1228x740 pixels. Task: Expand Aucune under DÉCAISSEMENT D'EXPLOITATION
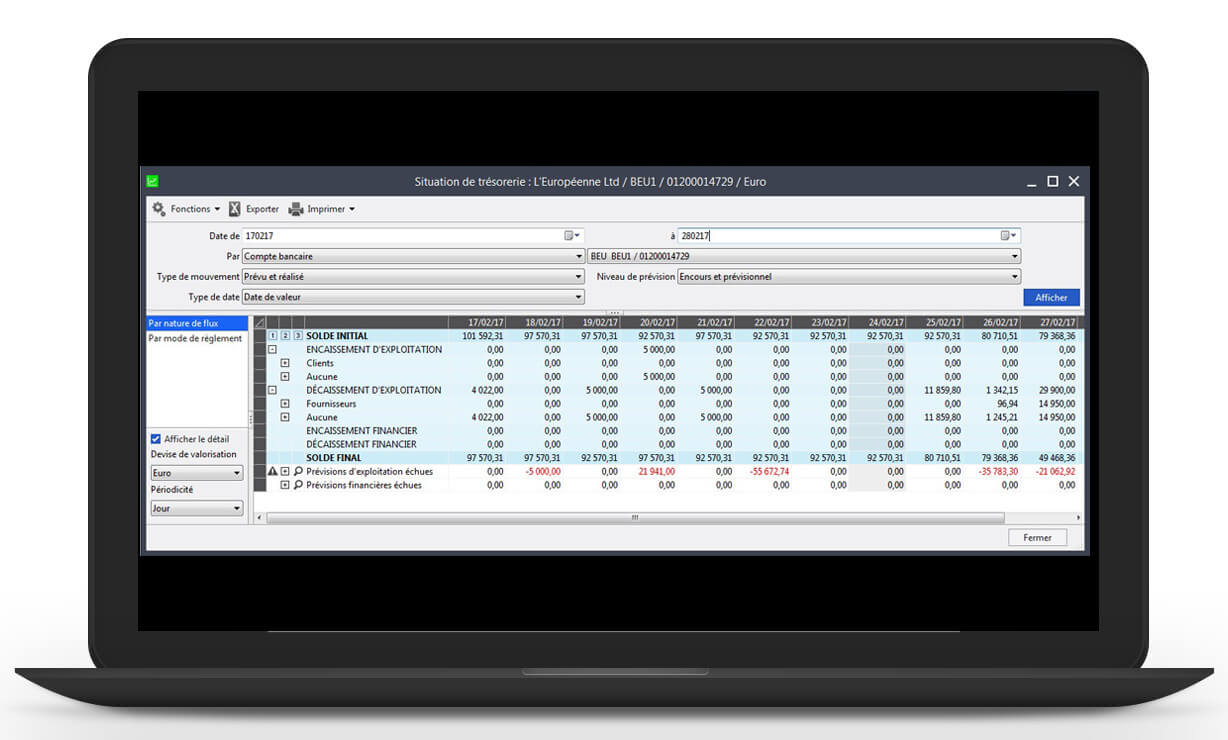point(285,417)
